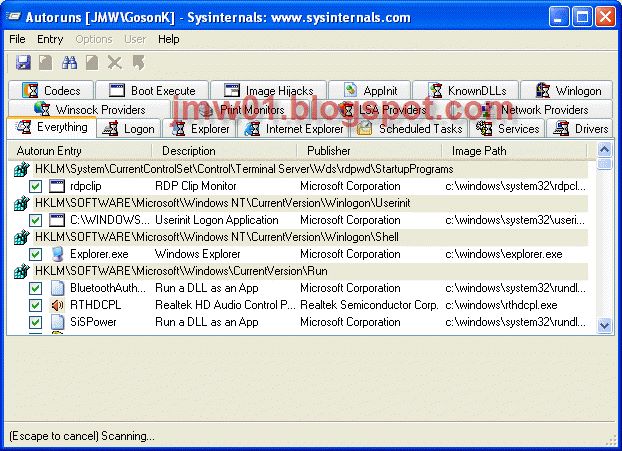This screenshot has width=622, height=451.
Task: Open the Drivers tab
Action: (x=580, y=129)
